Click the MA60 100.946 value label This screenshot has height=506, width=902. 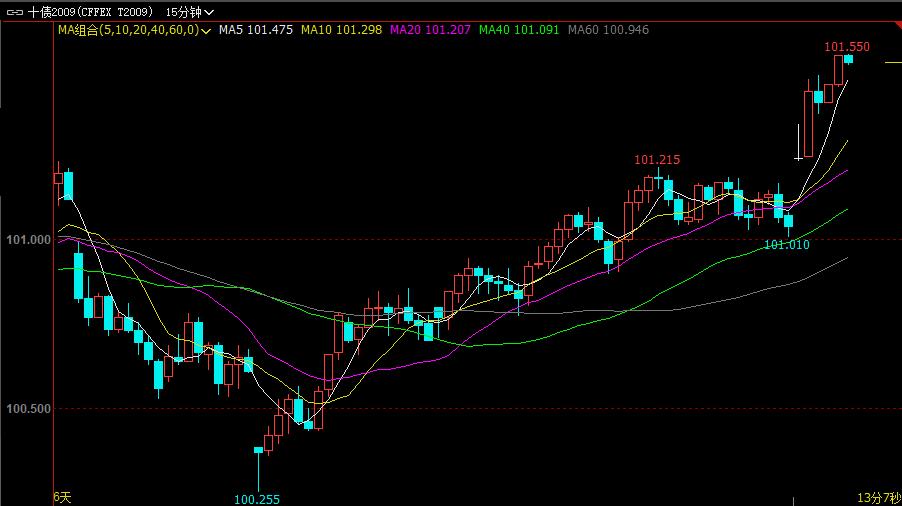[x=608, y=30]
